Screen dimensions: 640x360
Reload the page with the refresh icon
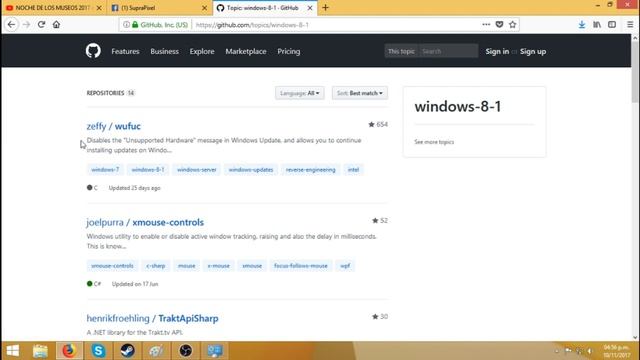coord(41,24)
